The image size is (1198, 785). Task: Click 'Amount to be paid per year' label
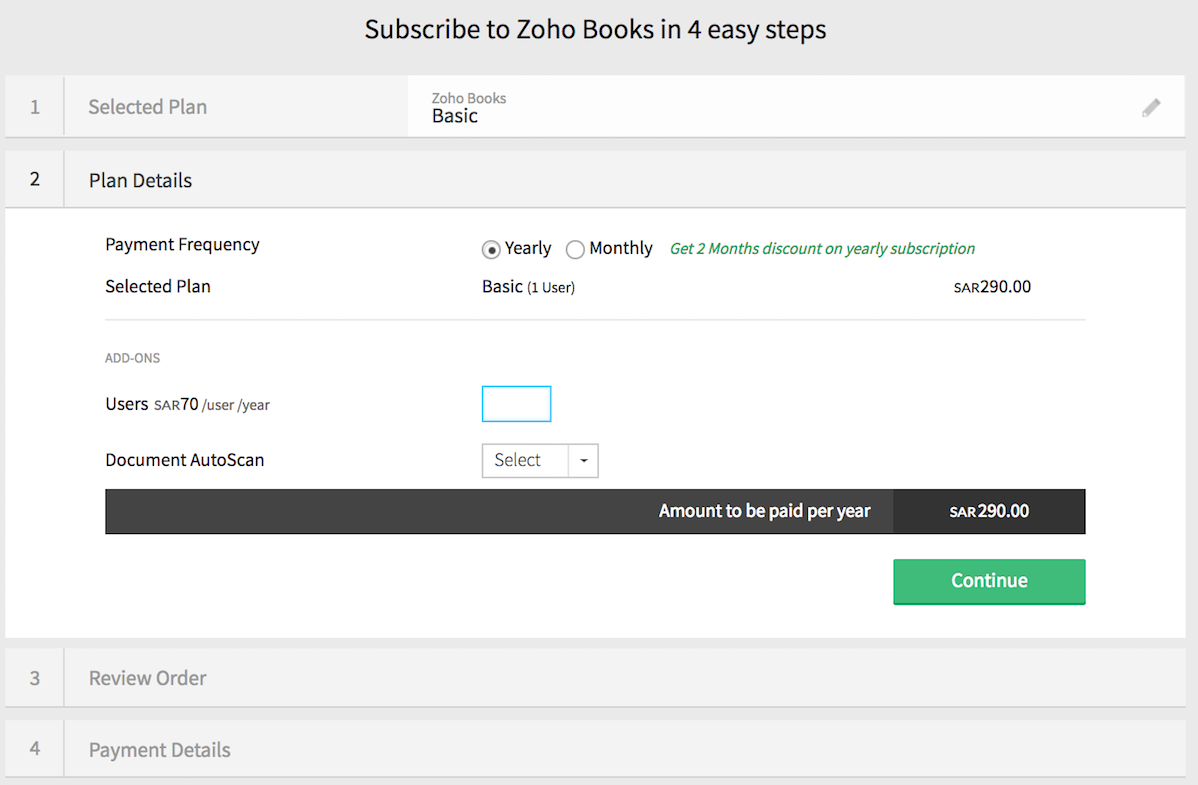click(x=764, y=511)
